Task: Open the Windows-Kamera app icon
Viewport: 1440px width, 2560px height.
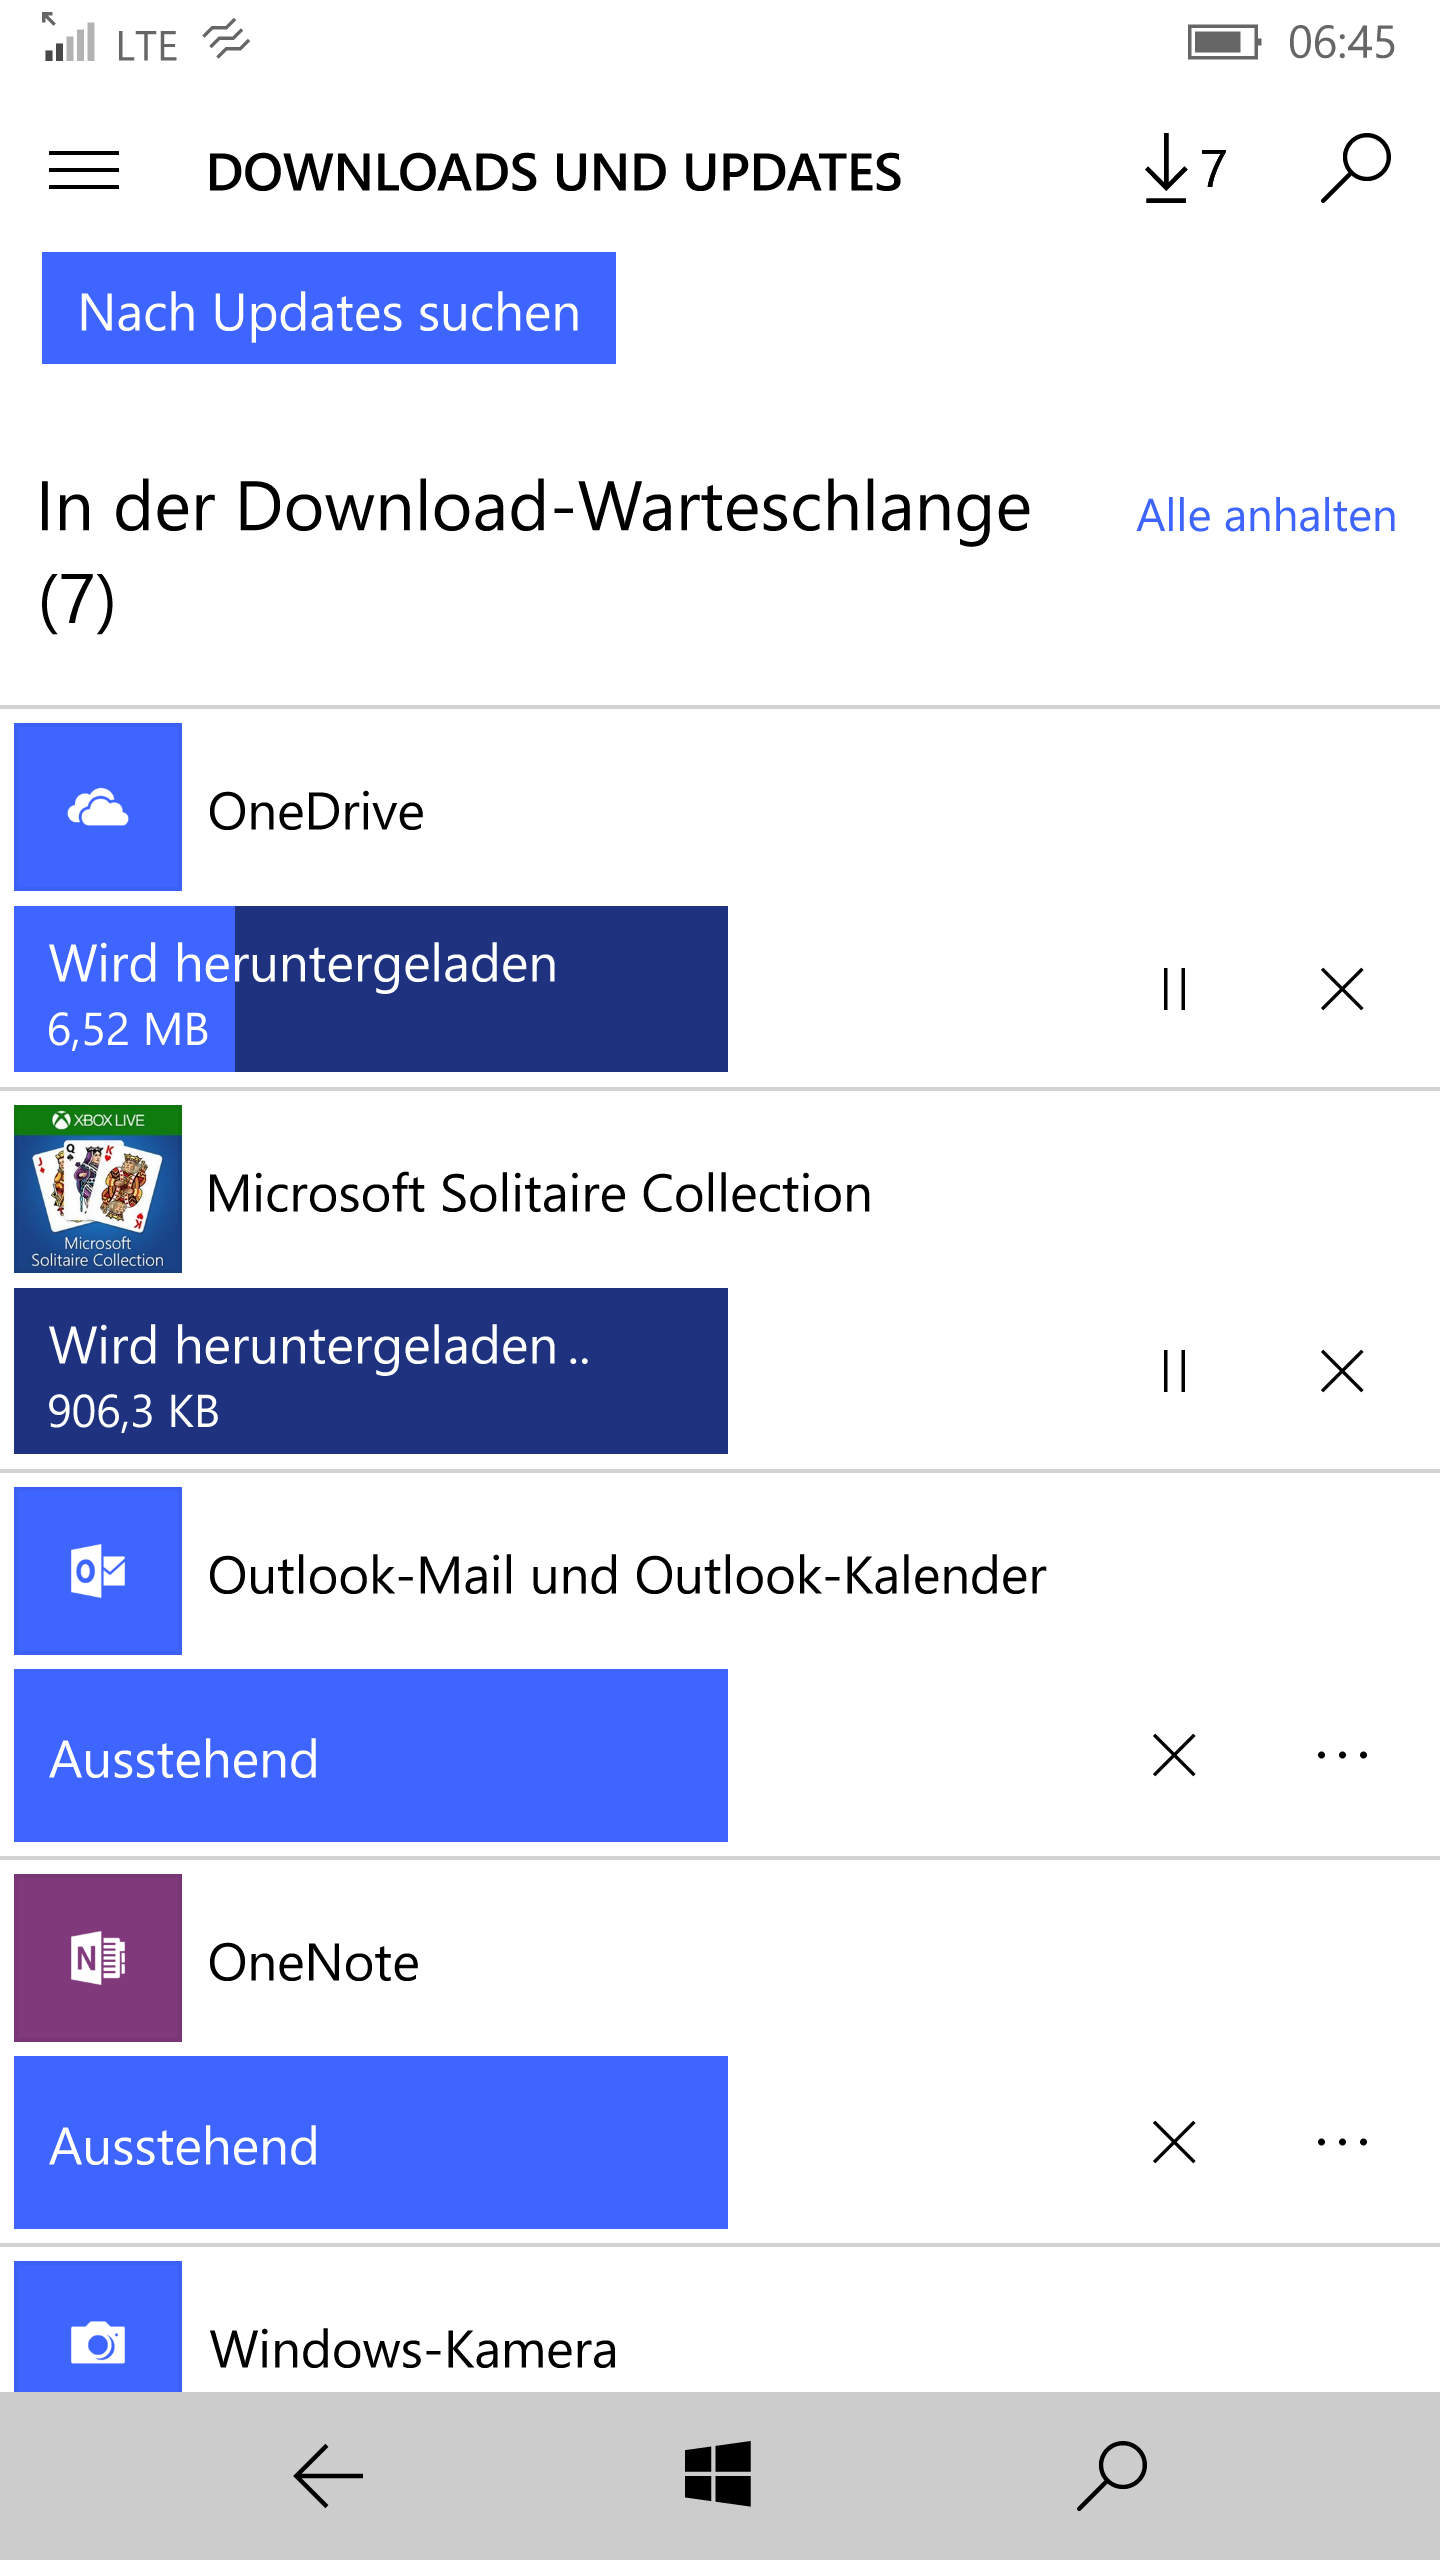Action: click(x=98, y=2326)
